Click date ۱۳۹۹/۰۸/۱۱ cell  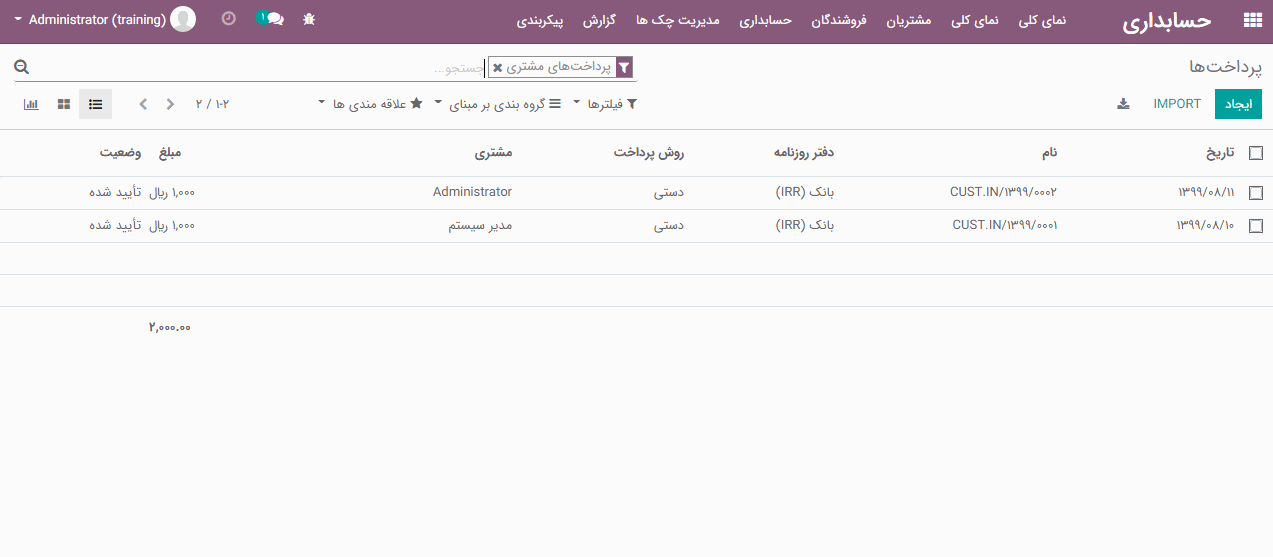click(x=1206, y=192)
